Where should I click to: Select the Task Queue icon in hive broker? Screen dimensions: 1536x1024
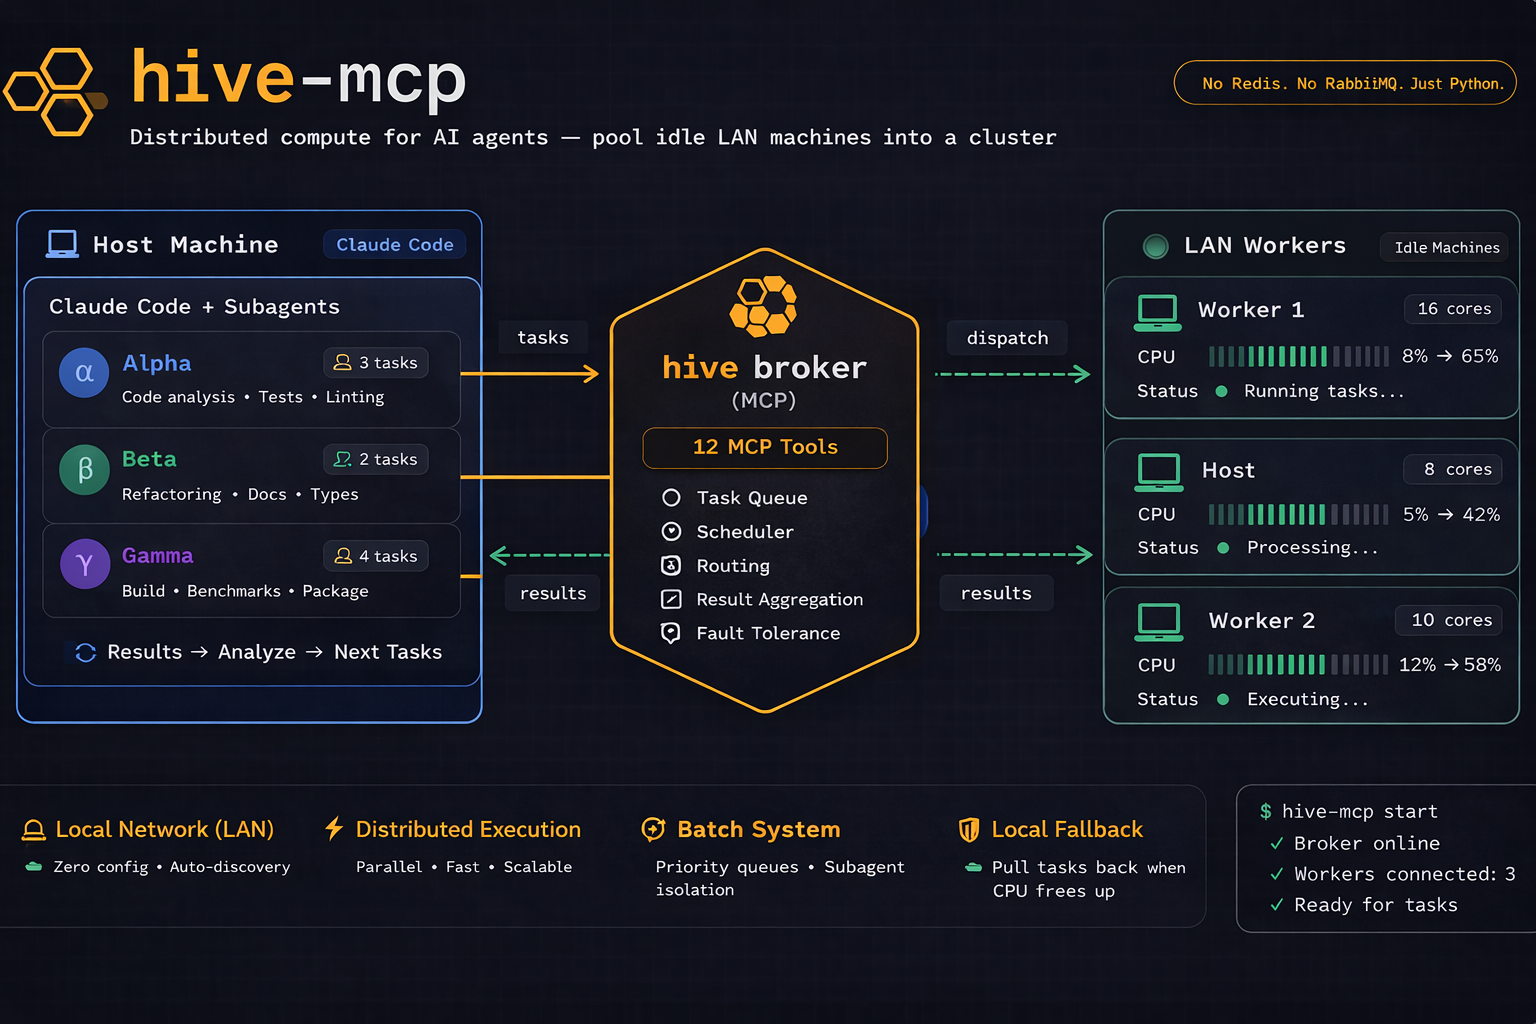pos(671,497)
